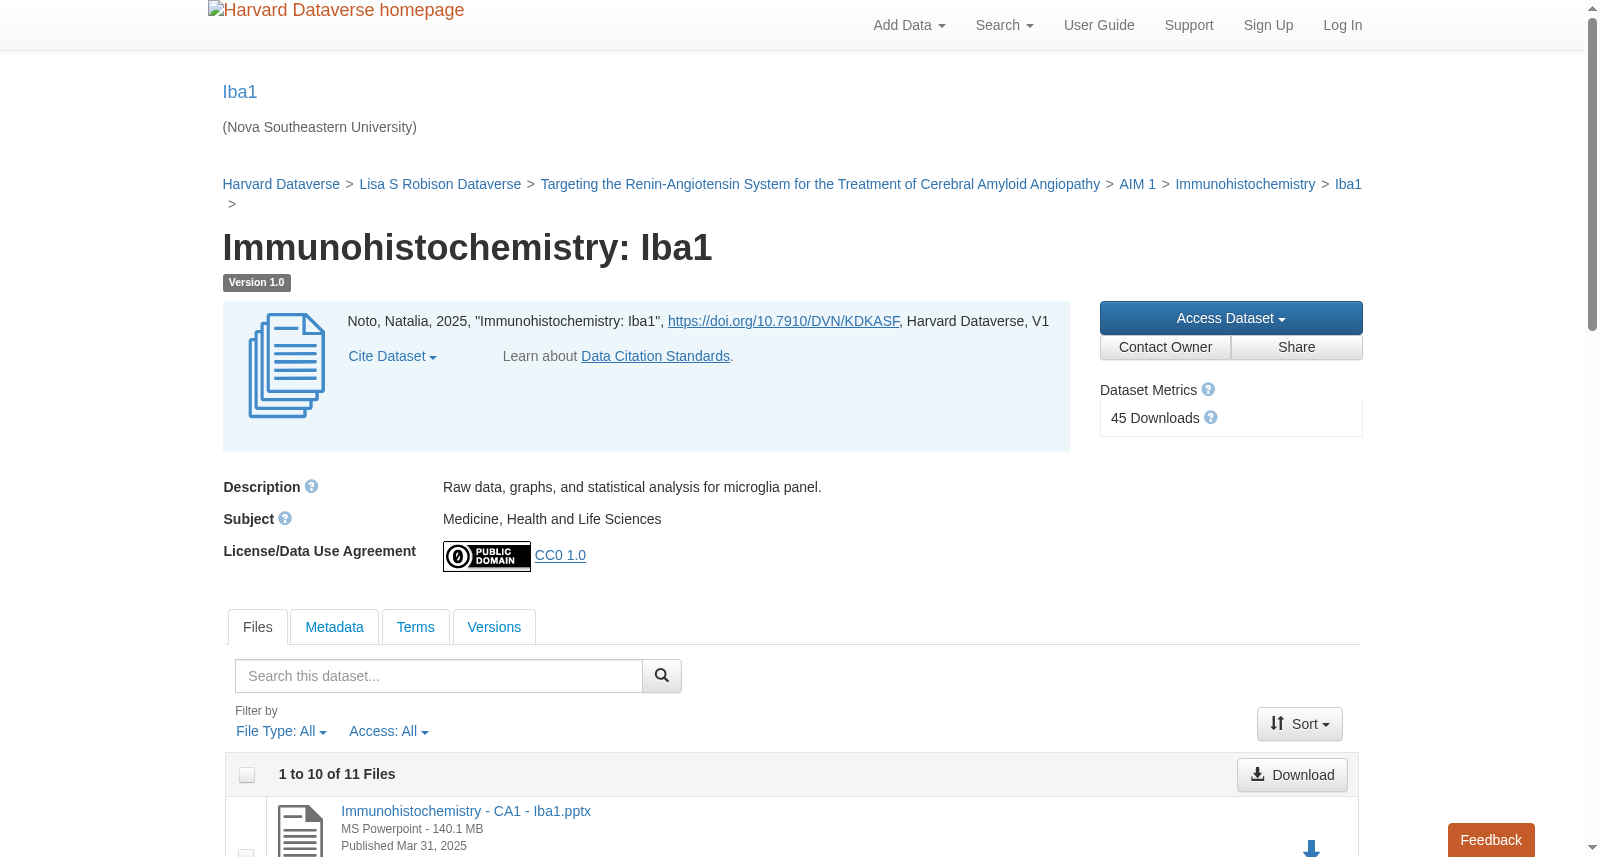Screen dimensions: 1600x857
Task: Click the Share button
Action: click(x=1297, y=347)
